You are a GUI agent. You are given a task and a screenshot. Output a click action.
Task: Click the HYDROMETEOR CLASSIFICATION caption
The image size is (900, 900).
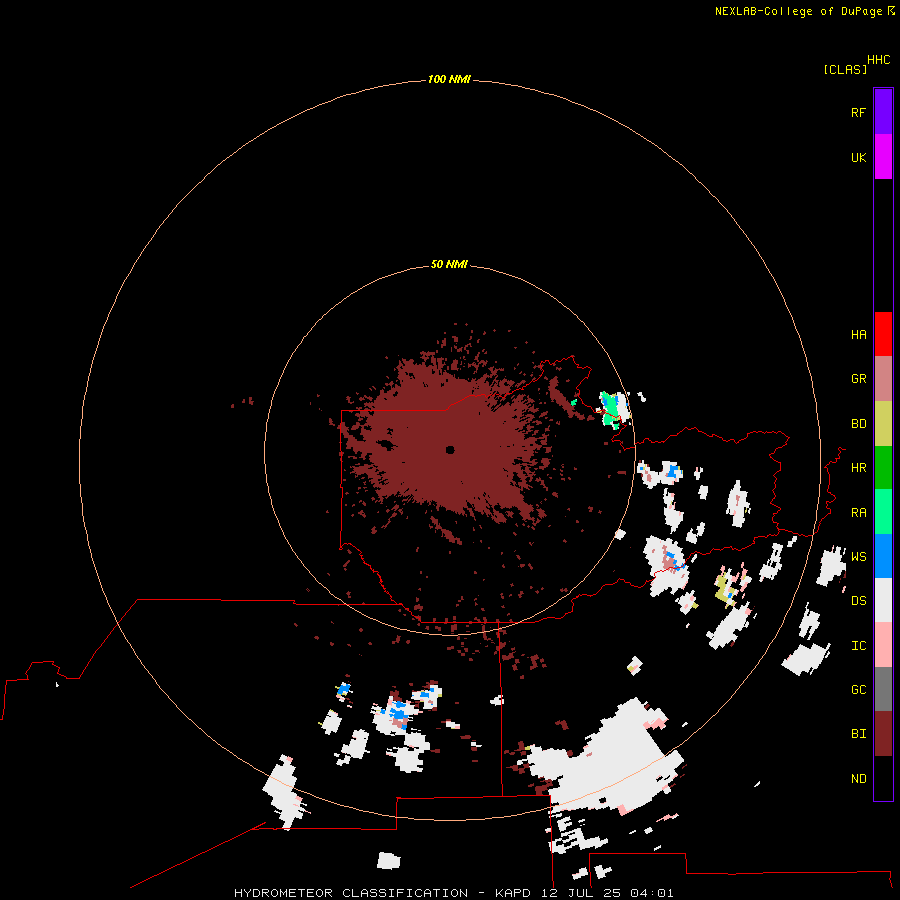(351, 893)
